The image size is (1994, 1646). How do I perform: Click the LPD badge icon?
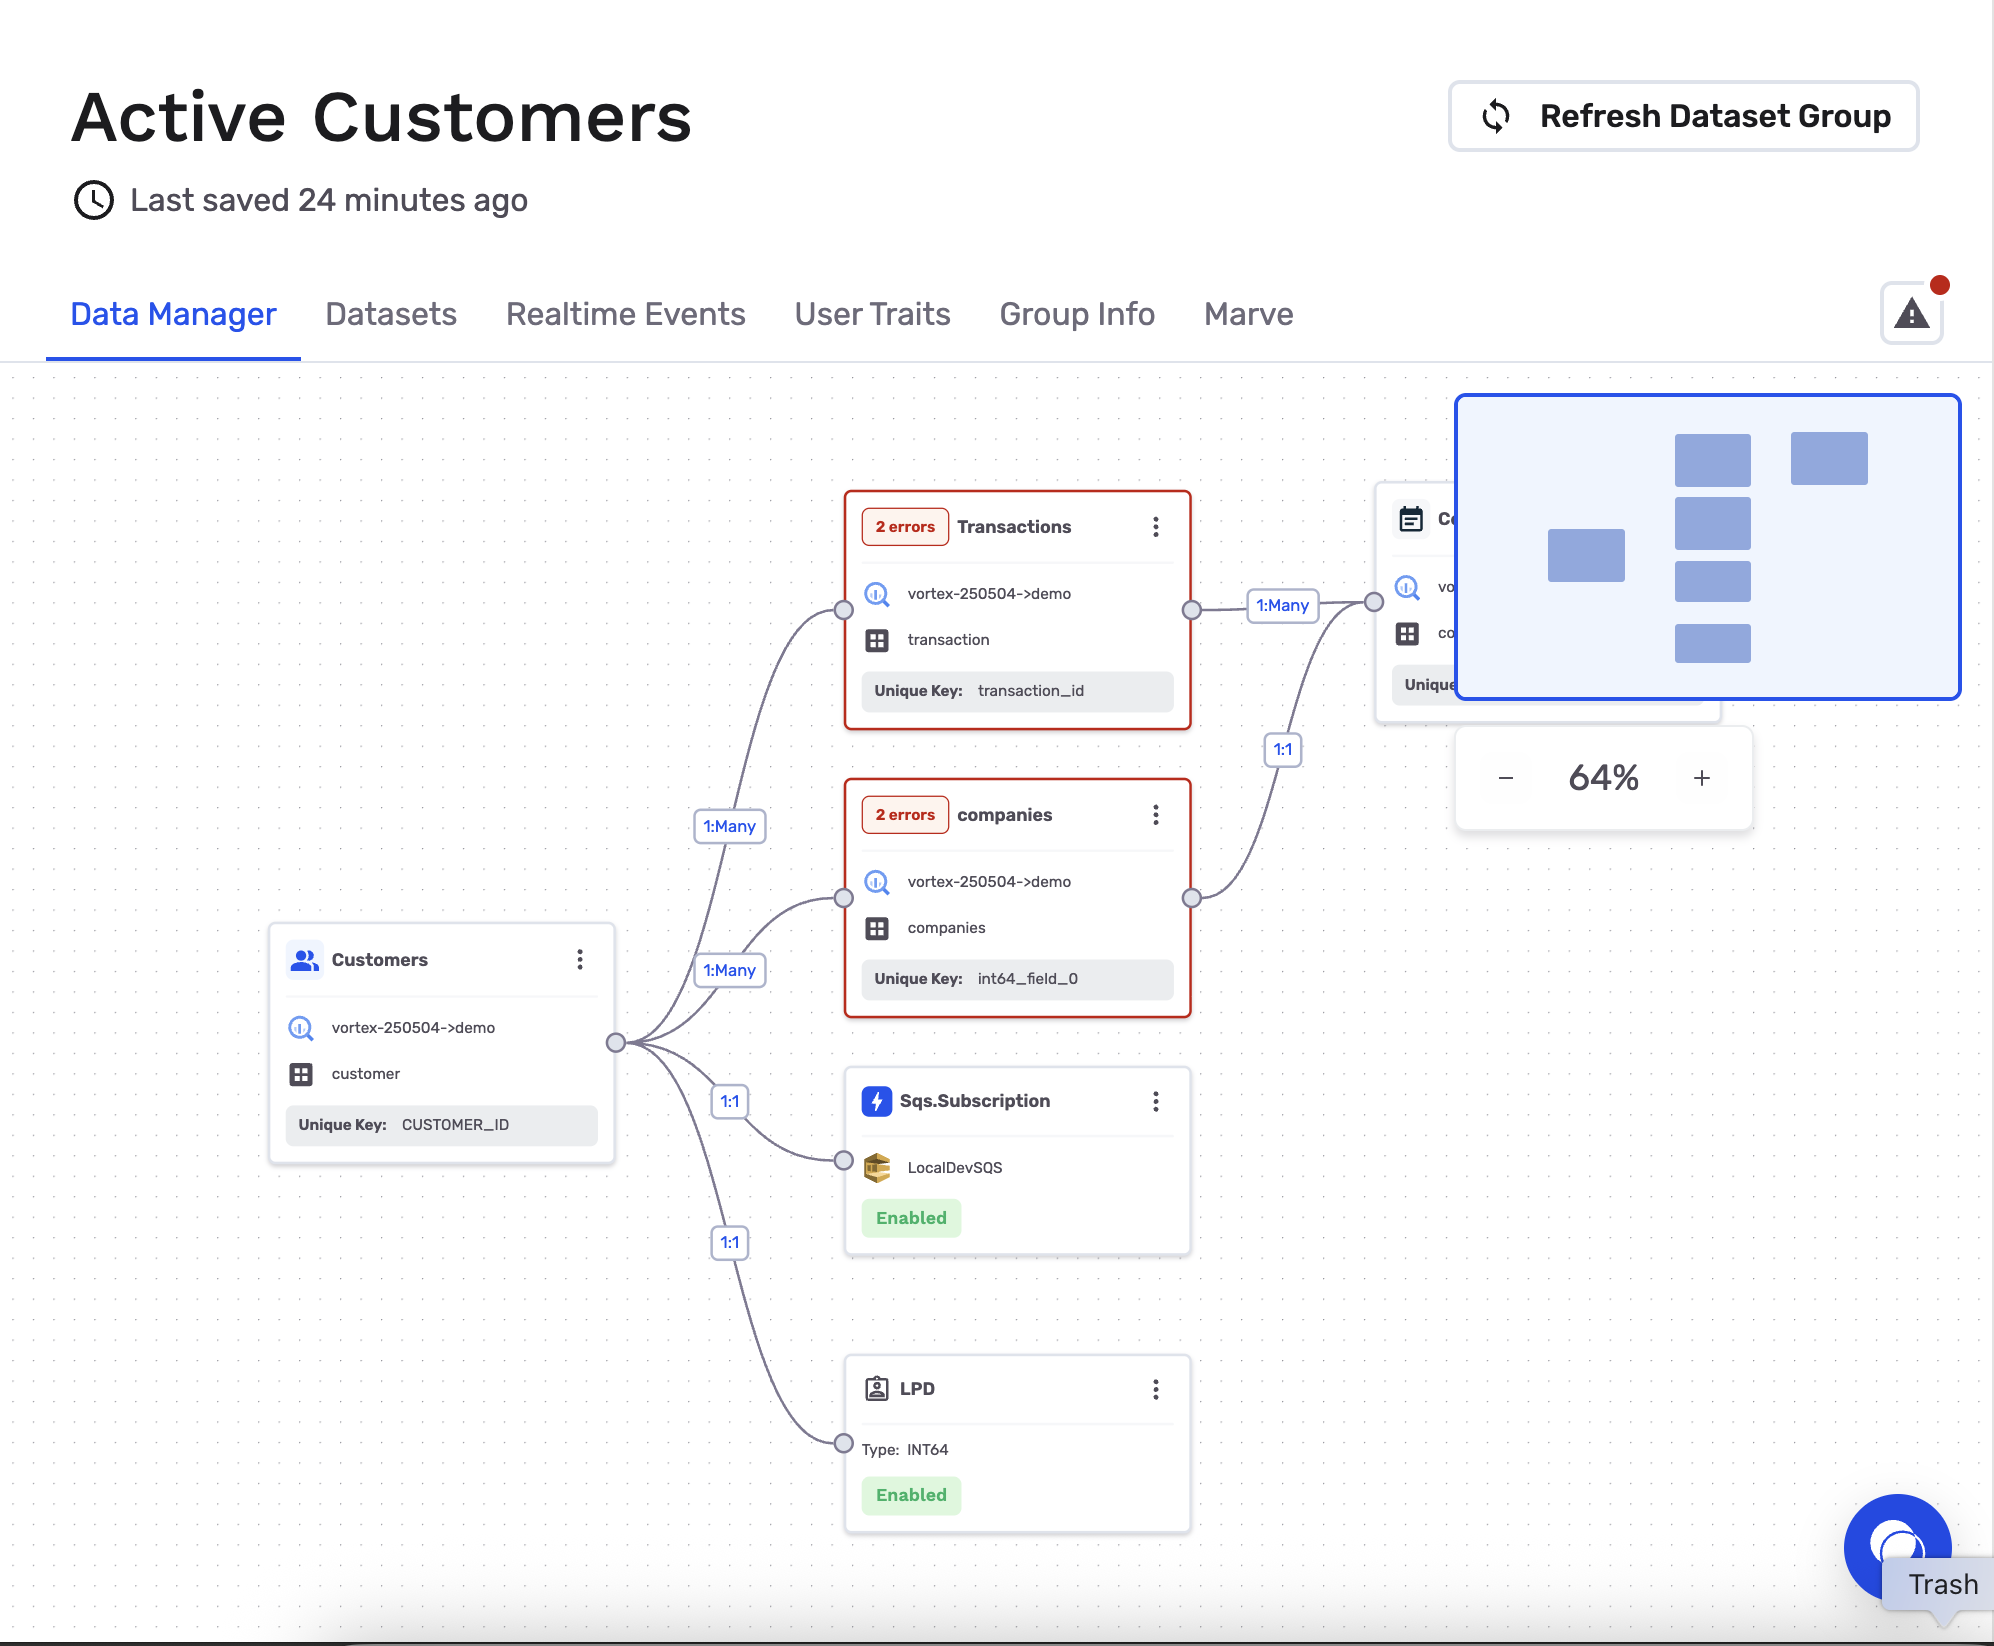click(877, 1388)
